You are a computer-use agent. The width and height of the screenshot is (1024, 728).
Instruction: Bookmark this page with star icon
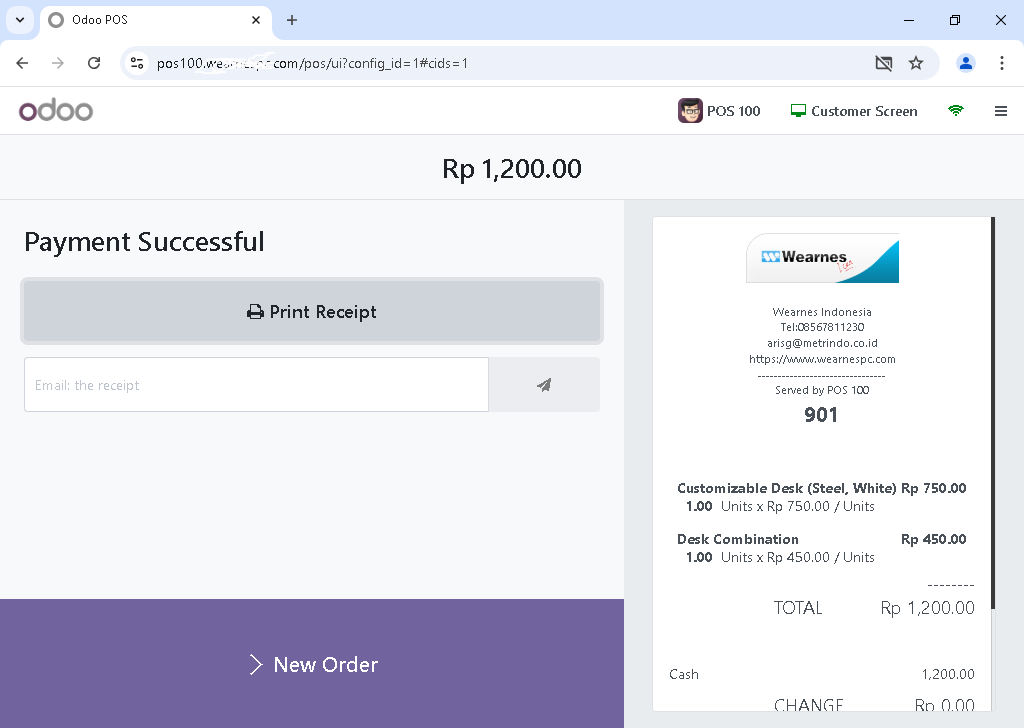click(x=916, y=63)
